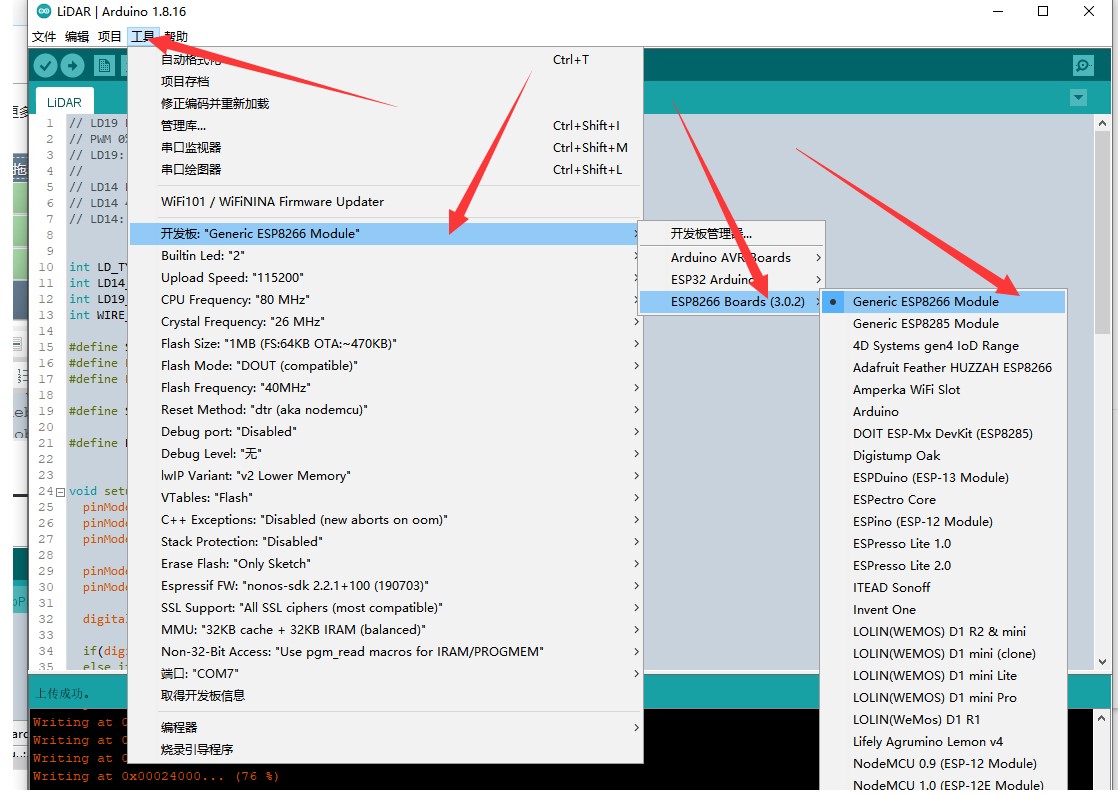The image size is (1118, 795).
Task: Expand the SSL Support submenu
Action: (386, 608)
